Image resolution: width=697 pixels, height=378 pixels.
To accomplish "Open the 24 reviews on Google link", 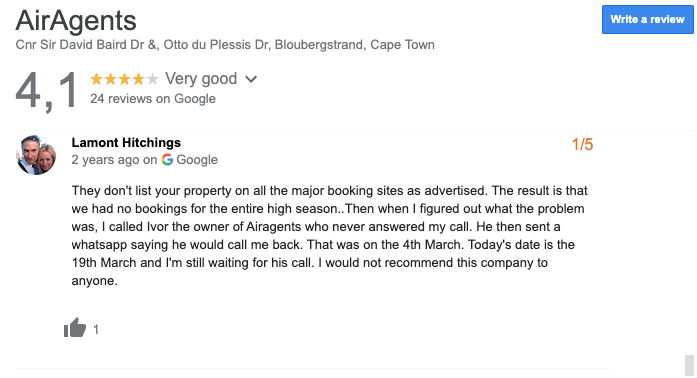I will point(153,99).
